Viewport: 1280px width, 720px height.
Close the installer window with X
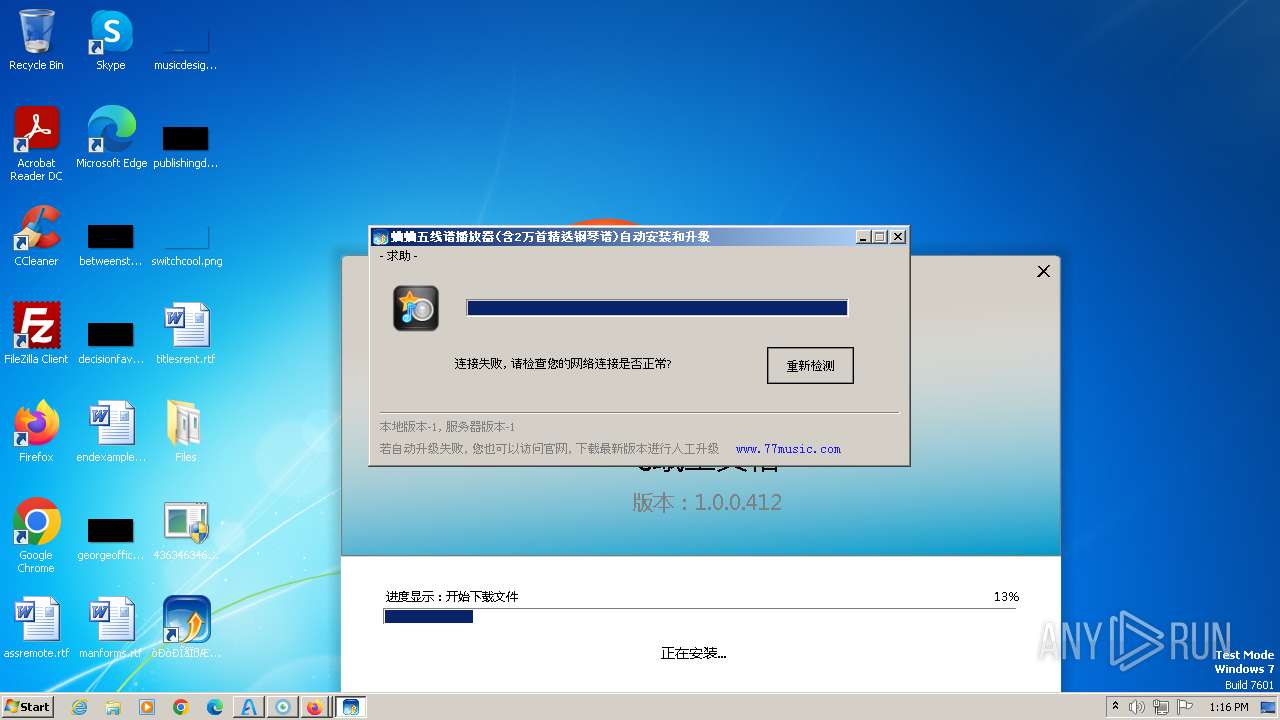coord(1043,271)
